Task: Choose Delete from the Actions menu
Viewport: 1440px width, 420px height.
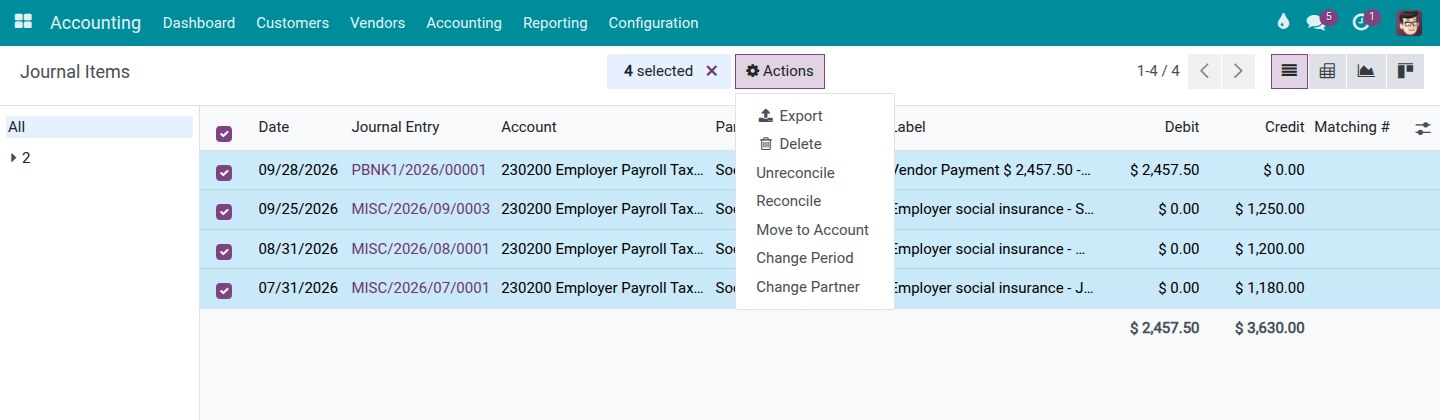Action: point(814,144)
